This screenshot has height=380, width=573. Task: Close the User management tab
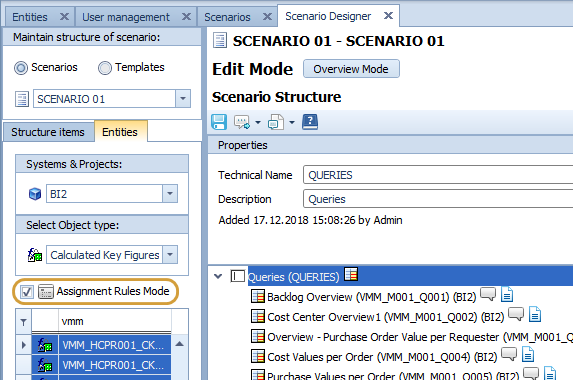186,16
